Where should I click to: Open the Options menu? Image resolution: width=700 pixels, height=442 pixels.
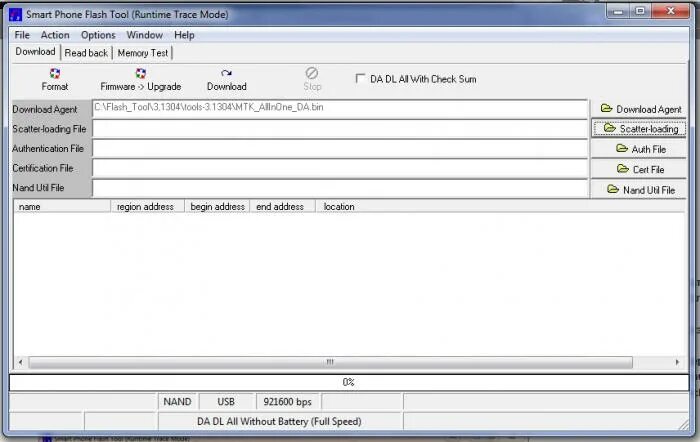pyautogui.click(x=98, y=35)
